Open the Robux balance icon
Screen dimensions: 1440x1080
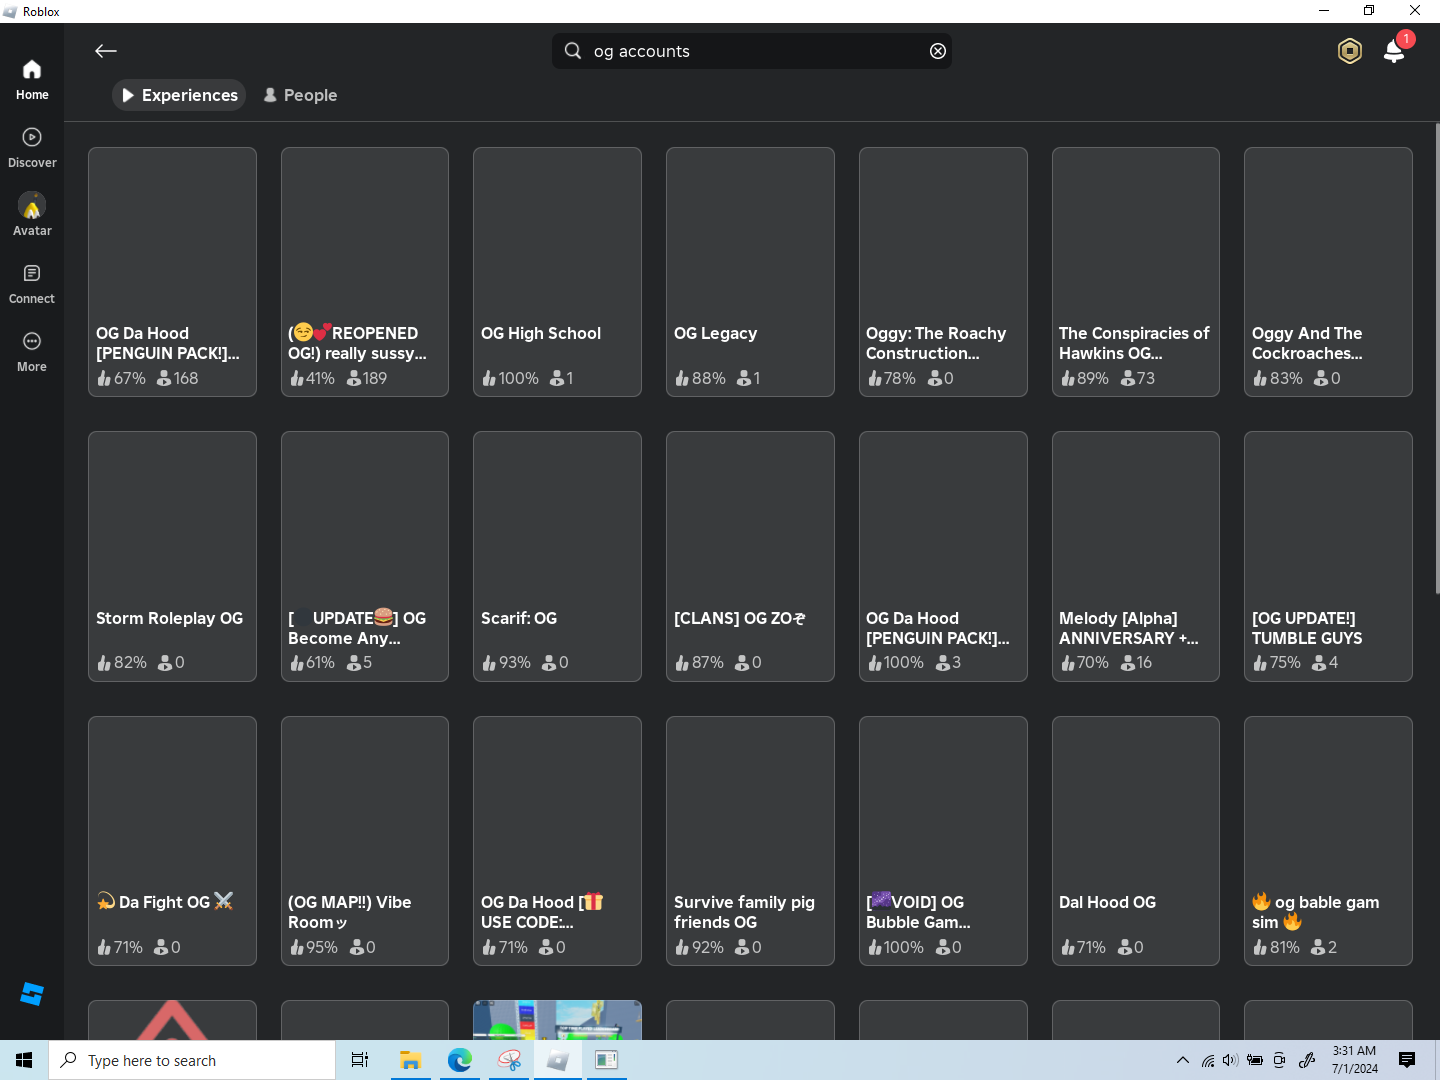(x=1350, y=51)
